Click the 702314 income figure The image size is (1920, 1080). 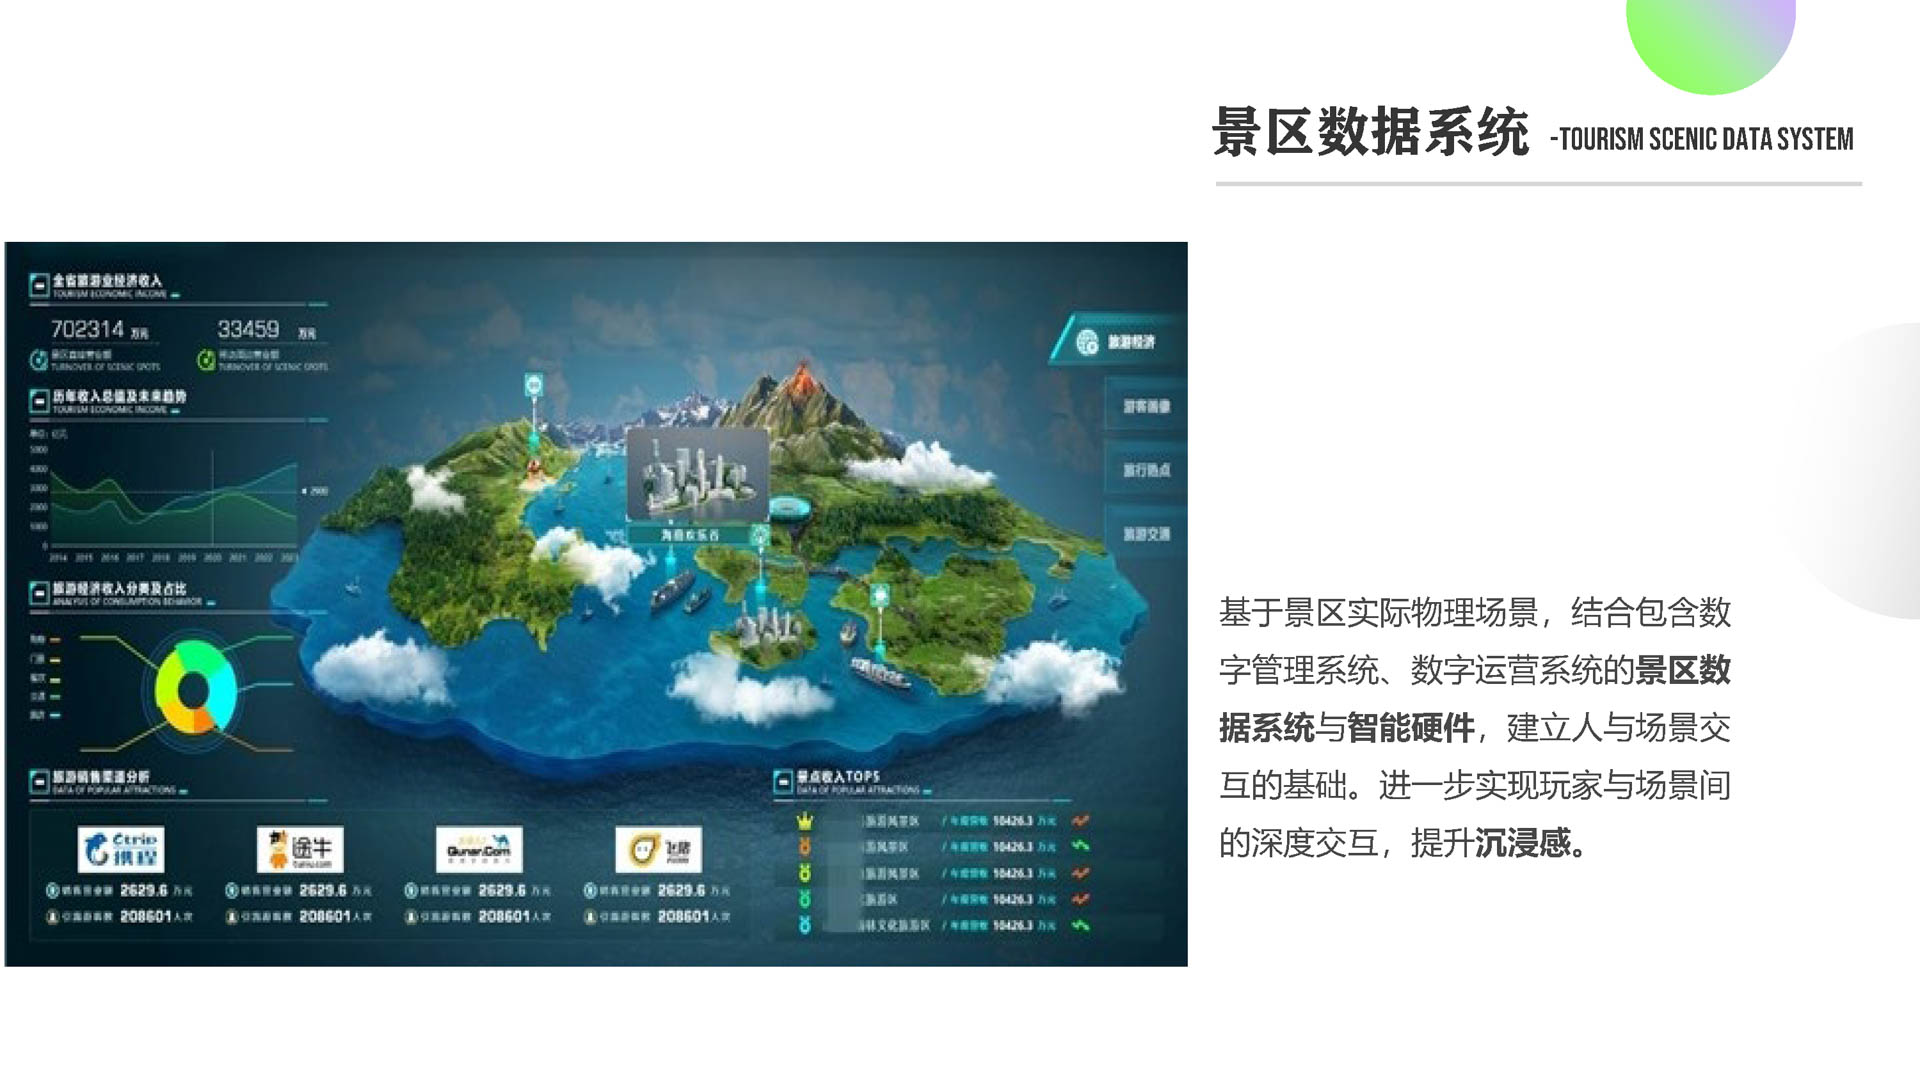point(88,329)
